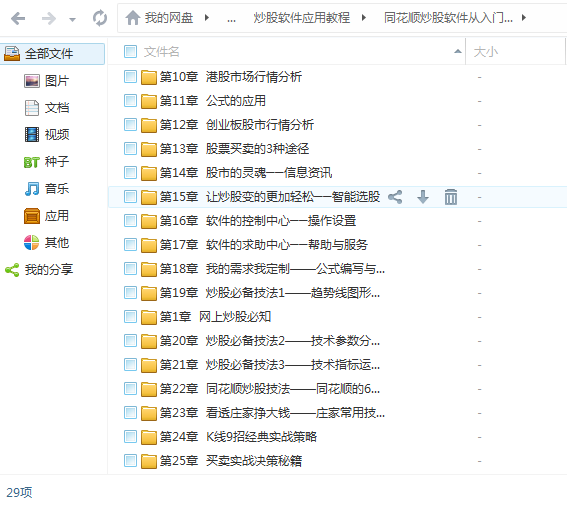
Task: Select 全部文件 in the sidebar
Action: click(52, 54)
